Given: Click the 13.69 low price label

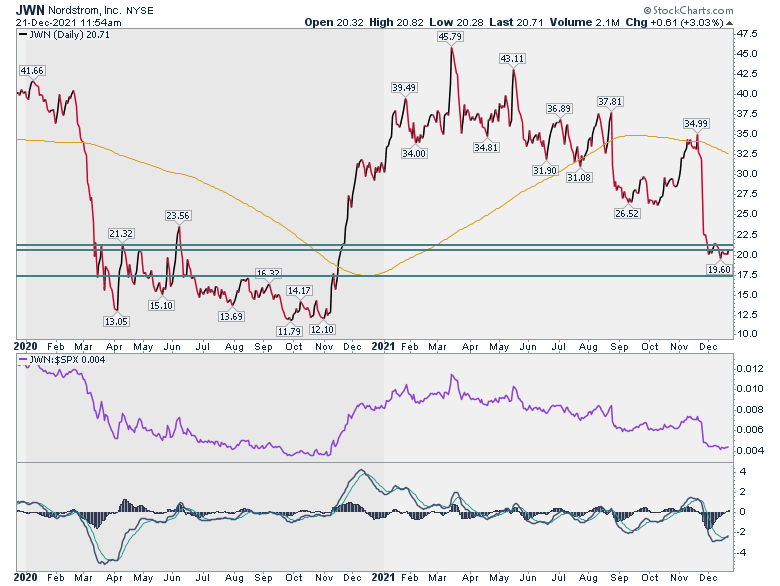Looking at the screenshot, I should coord(231,316).
